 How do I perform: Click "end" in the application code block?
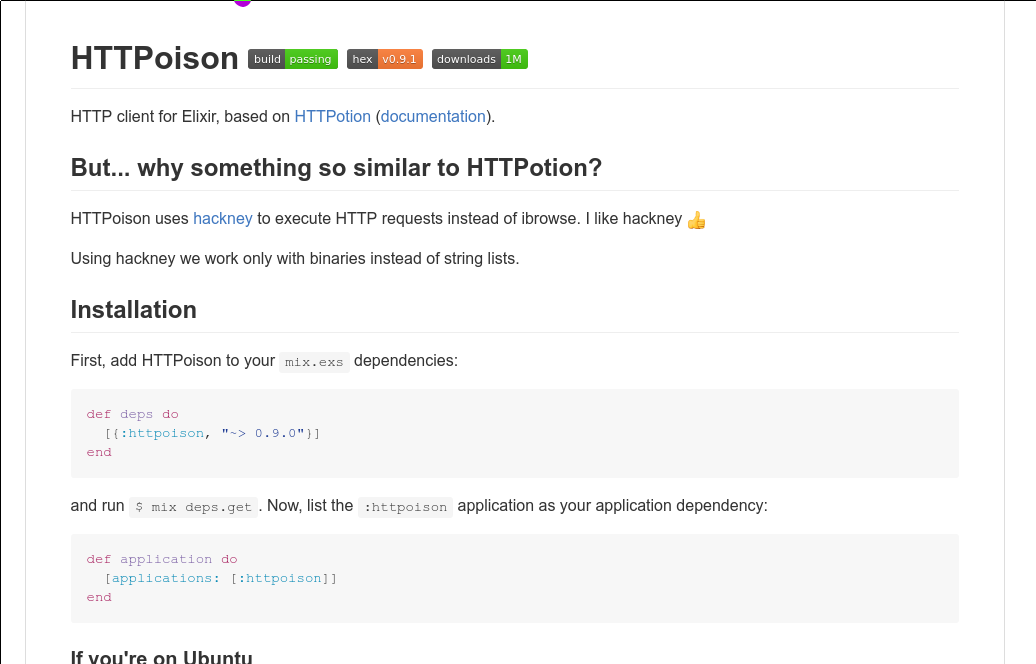(x=99, y=597)
